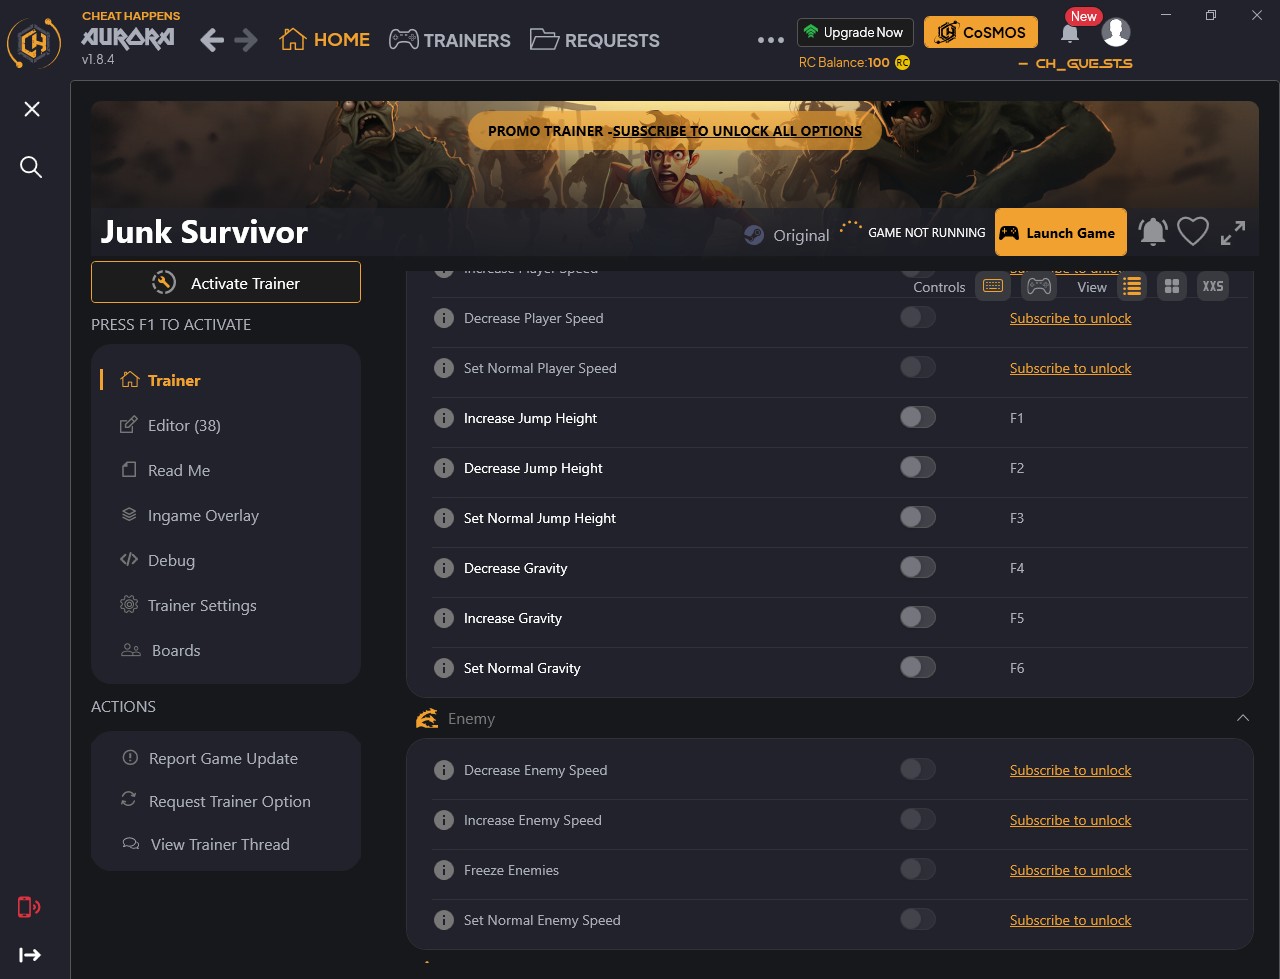This screenshot has width=1280, height=979.
Task: Open CoSMOS button
Action: tap(981, 32)
